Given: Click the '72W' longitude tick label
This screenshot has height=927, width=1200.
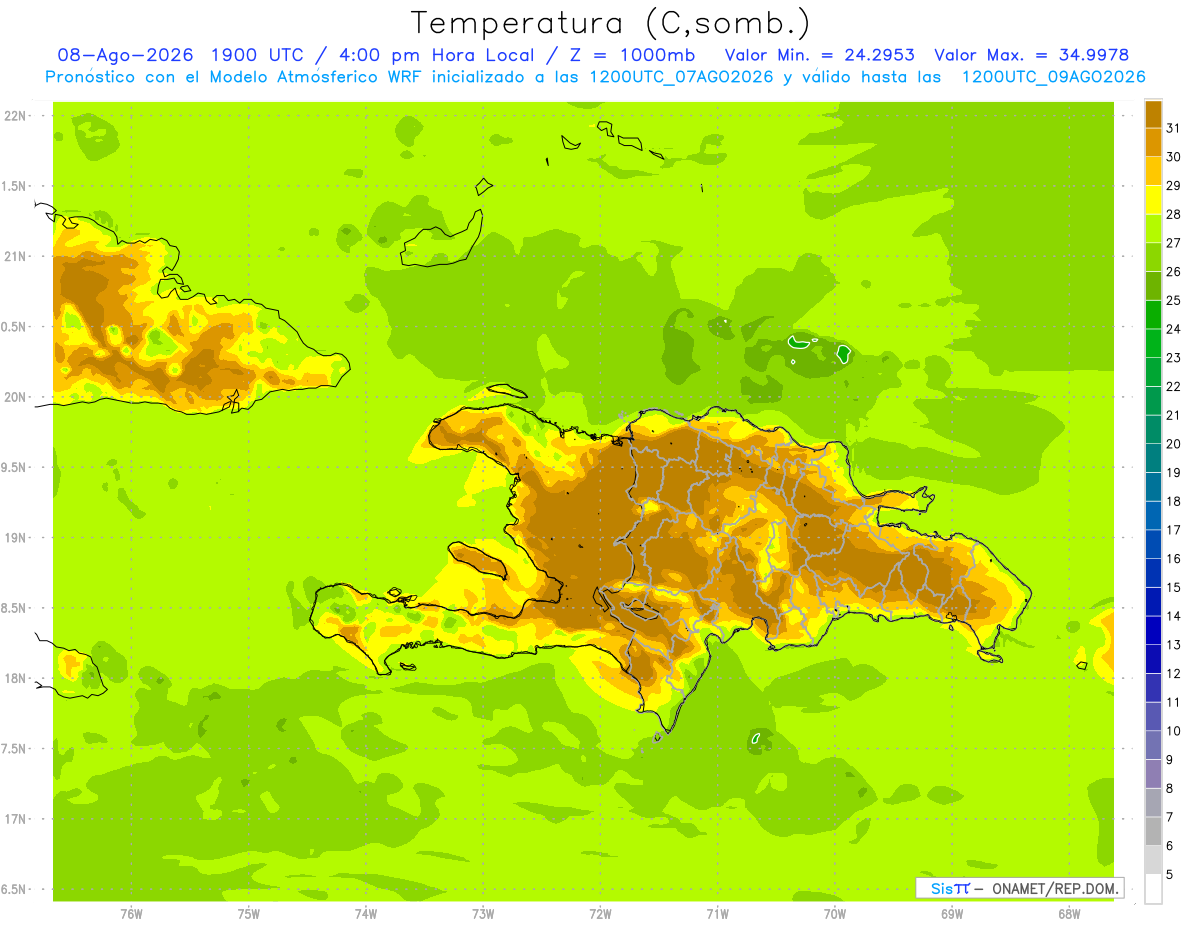Looking at the screenshot, I should (x=600, y=913).
